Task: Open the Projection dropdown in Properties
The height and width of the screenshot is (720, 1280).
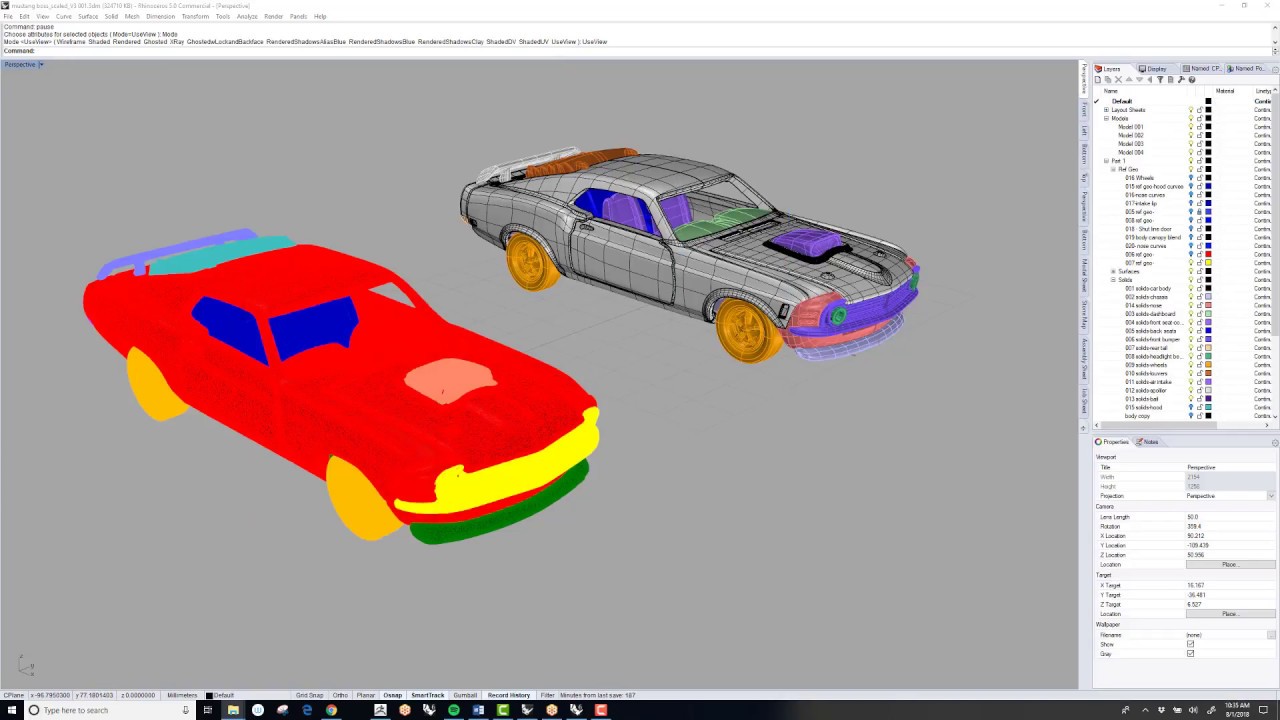Action: [x=1271, y=496]
